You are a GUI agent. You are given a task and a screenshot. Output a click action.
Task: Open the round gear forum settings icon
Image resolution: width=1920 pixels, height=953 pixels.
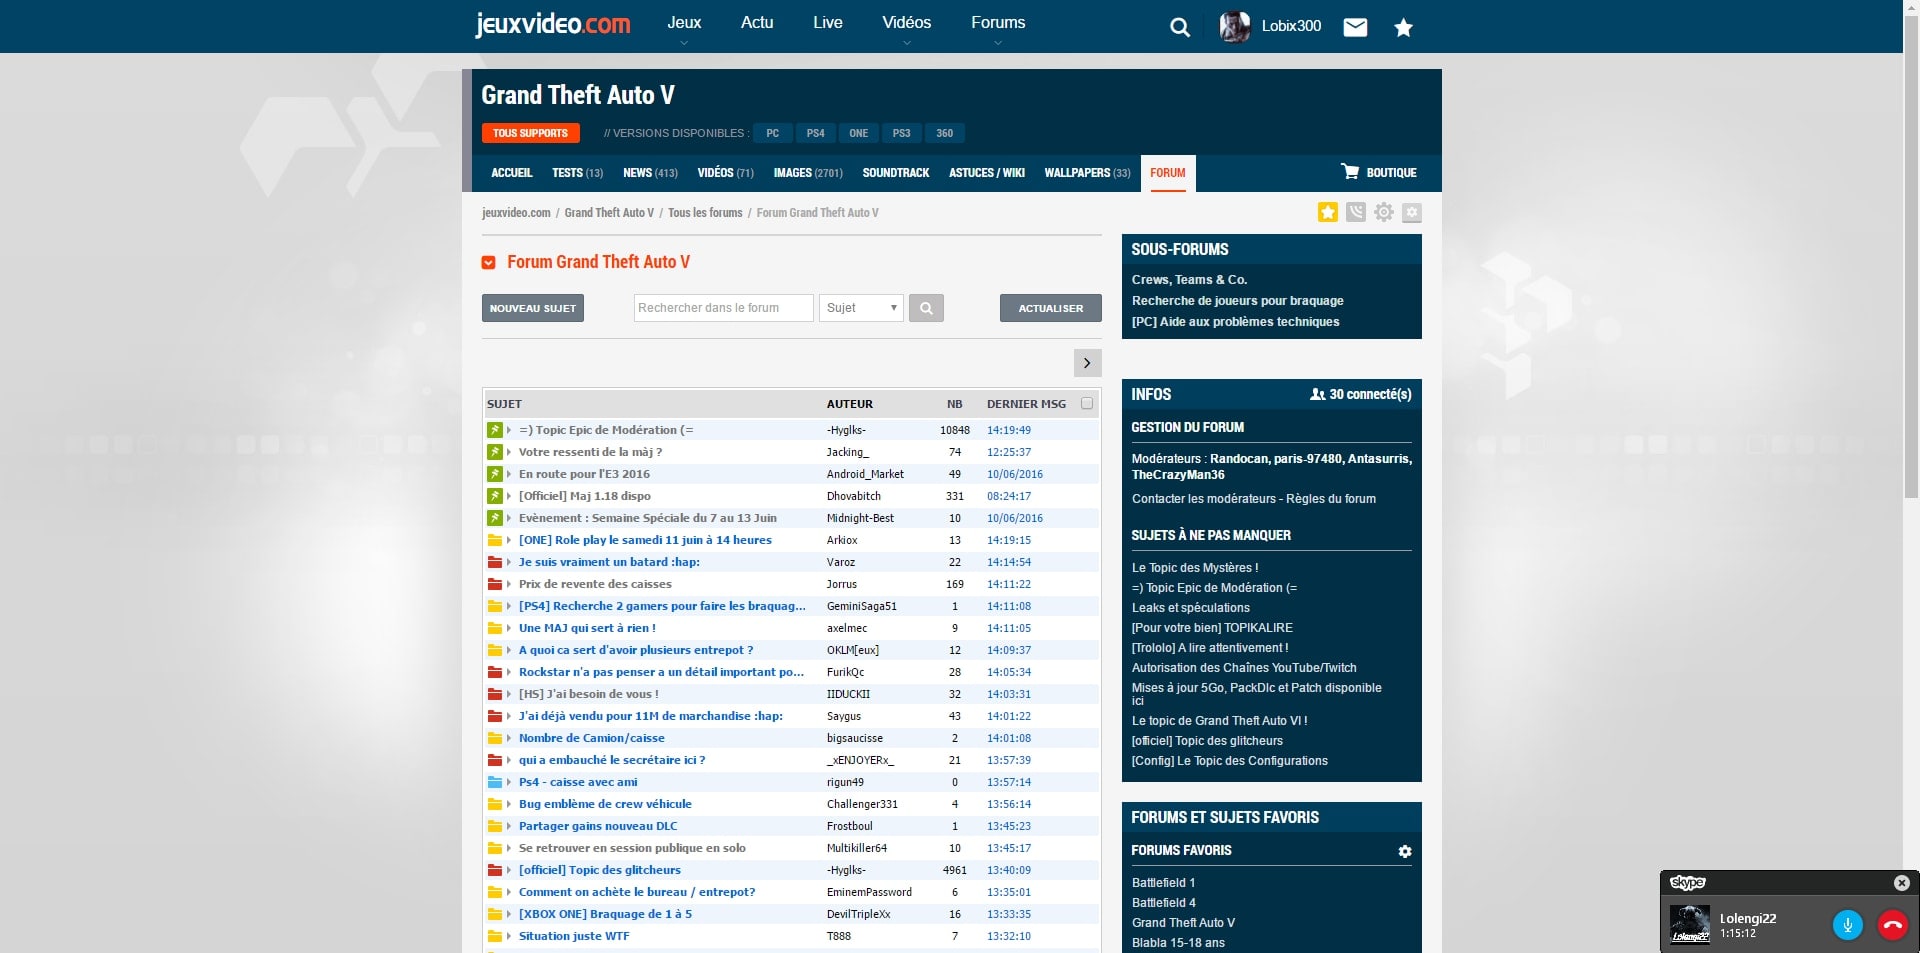[x=1384, y=212]
